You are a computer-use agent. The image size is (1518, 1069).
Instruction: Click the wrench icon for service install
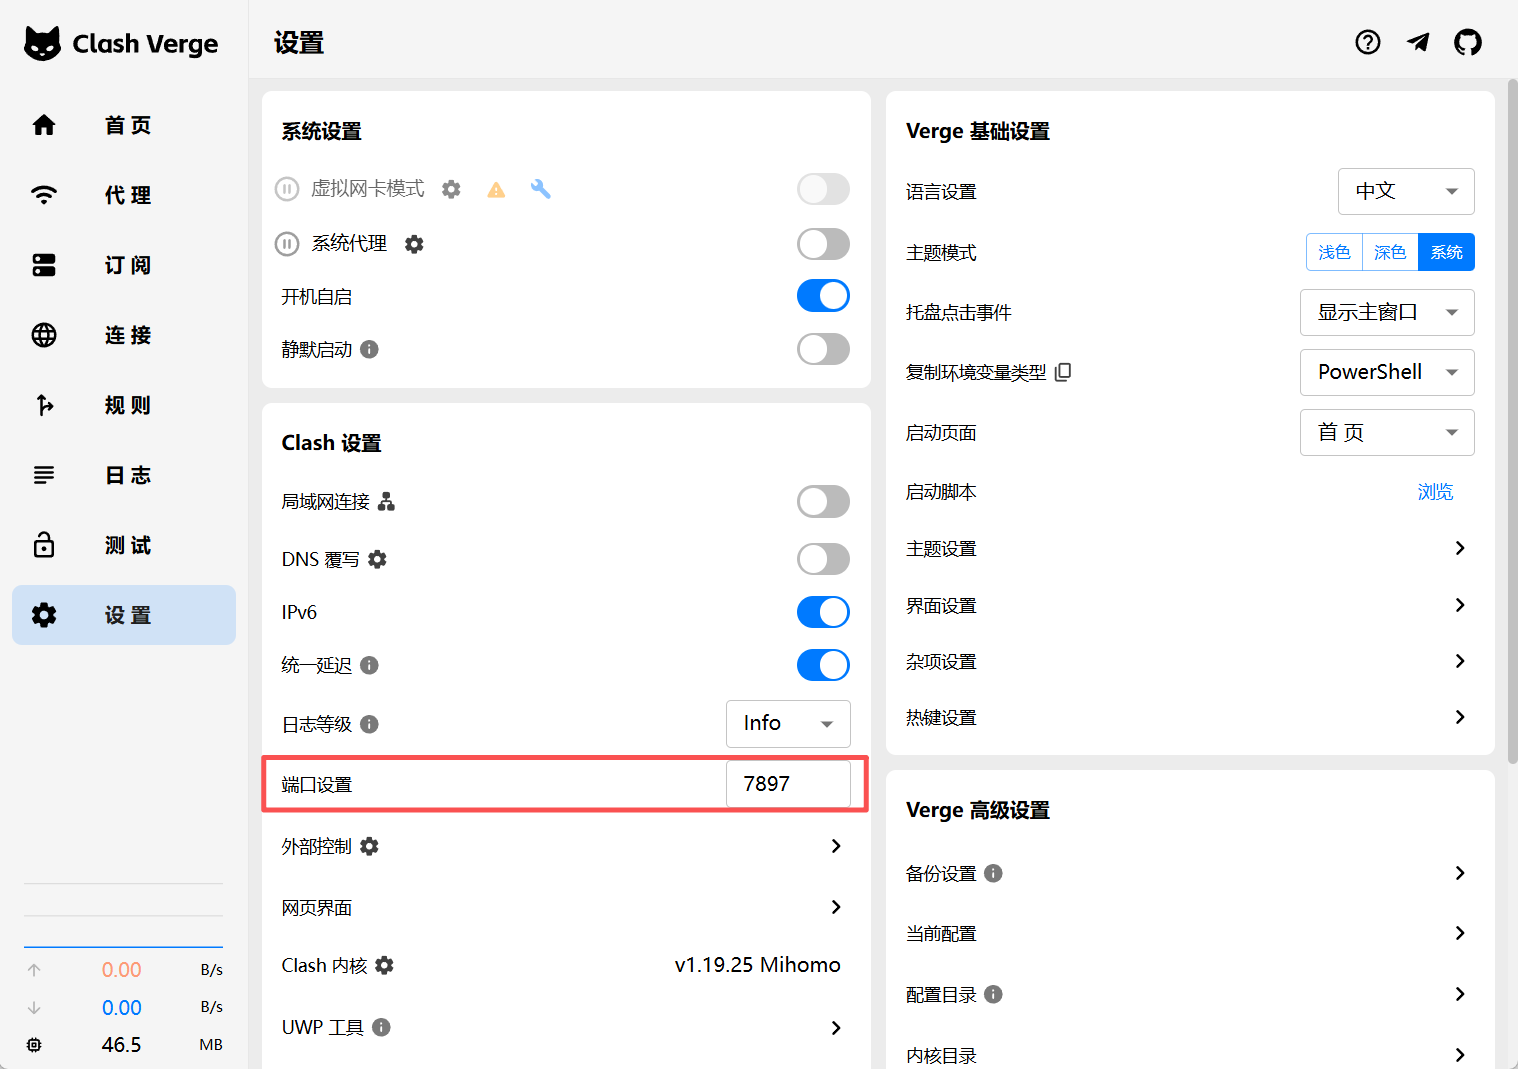click(540, 189)
